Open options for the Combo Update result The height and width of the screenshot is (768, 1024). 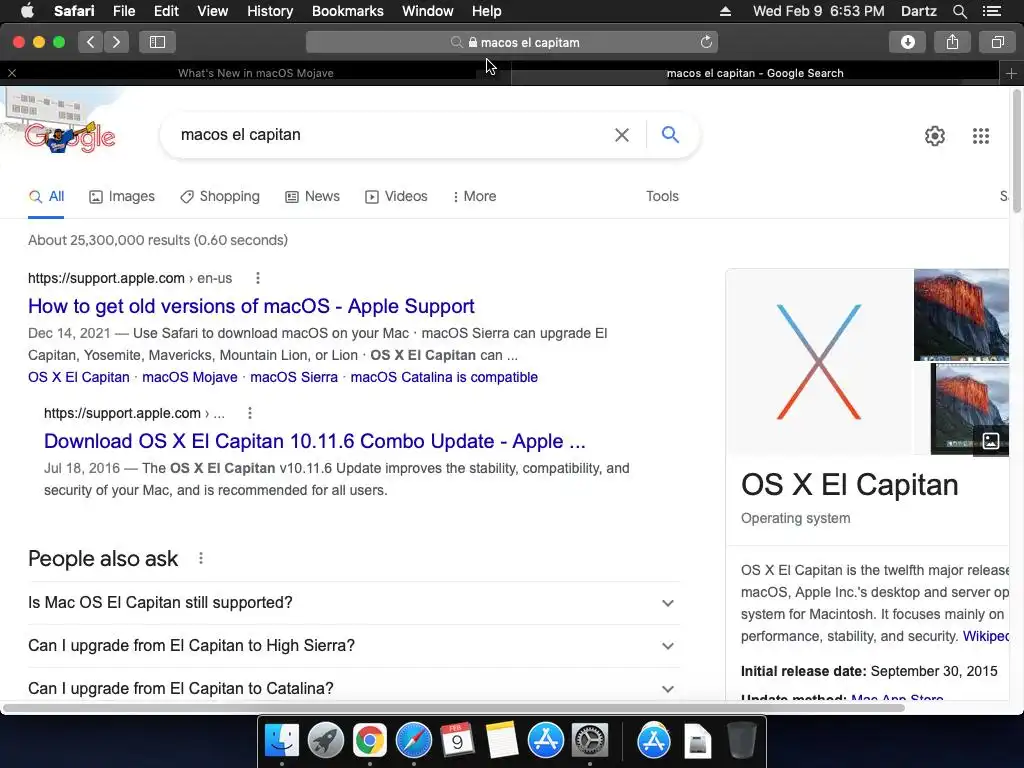coord(249,413)
